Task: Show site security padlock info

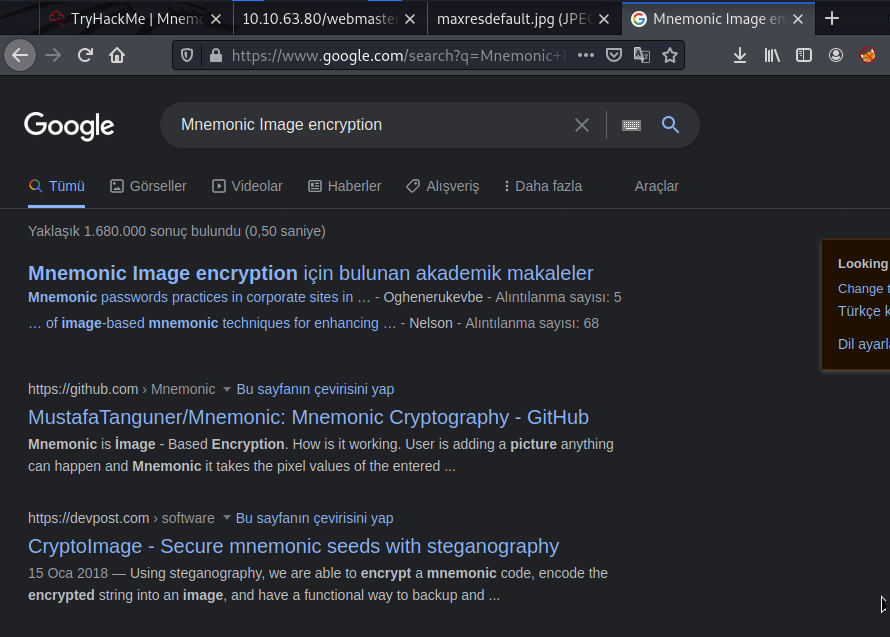Action: [x=216, y=55]
